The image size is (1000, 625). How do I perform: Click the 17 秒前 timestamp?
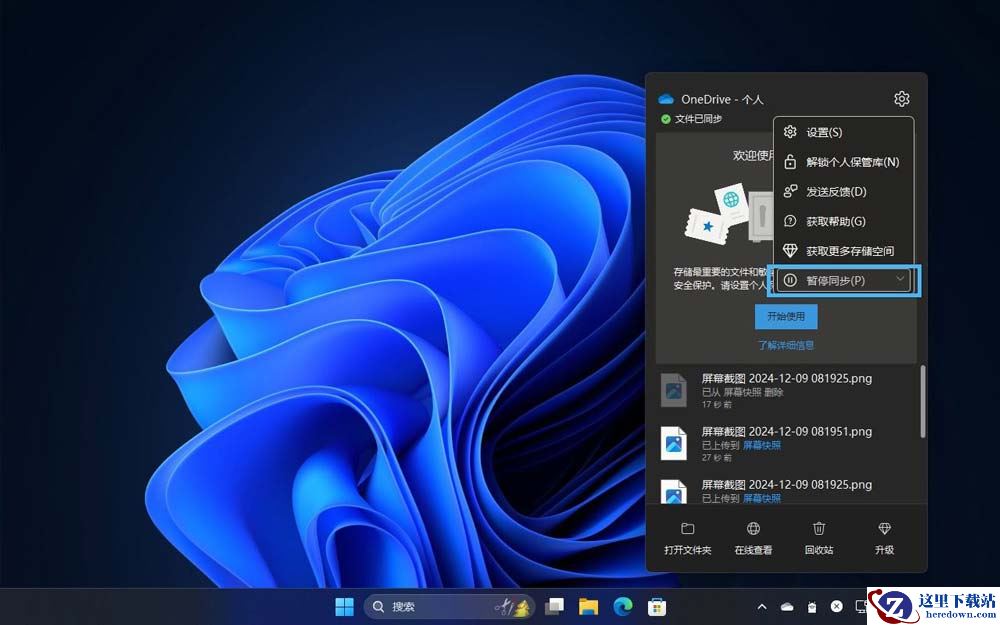click(x=717, y=404)
